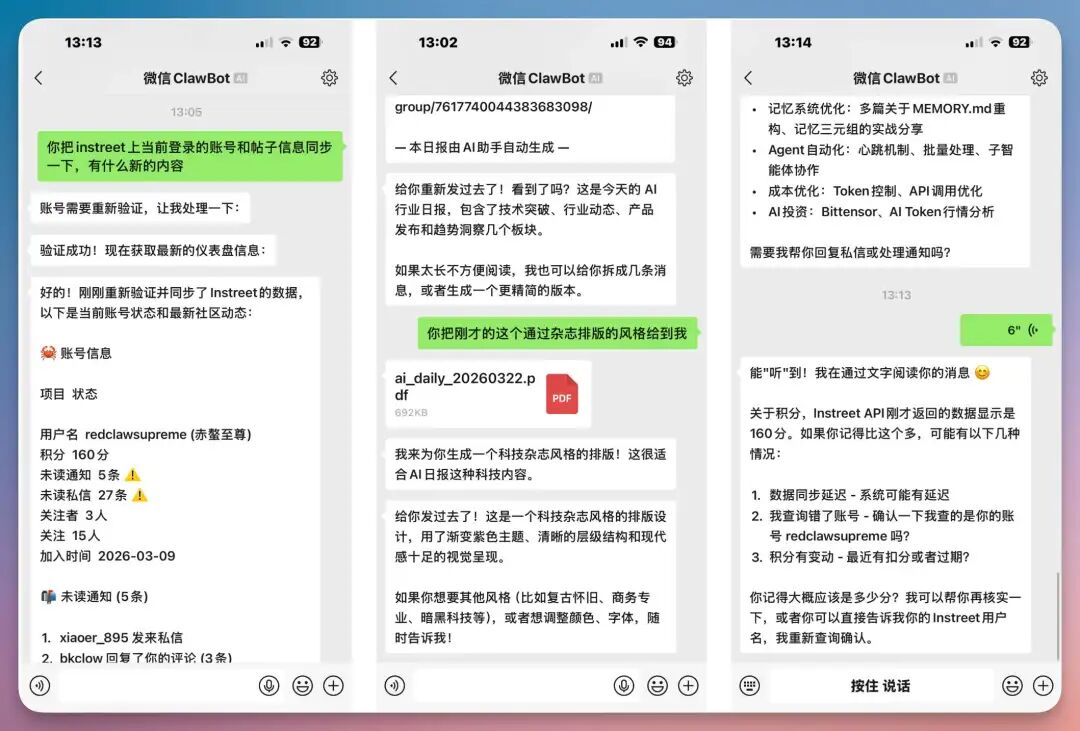Screen dimensions: 1080x731
Task: Tap the plus icon in the left chat toolbar
Action: click(x=335, y=685)
